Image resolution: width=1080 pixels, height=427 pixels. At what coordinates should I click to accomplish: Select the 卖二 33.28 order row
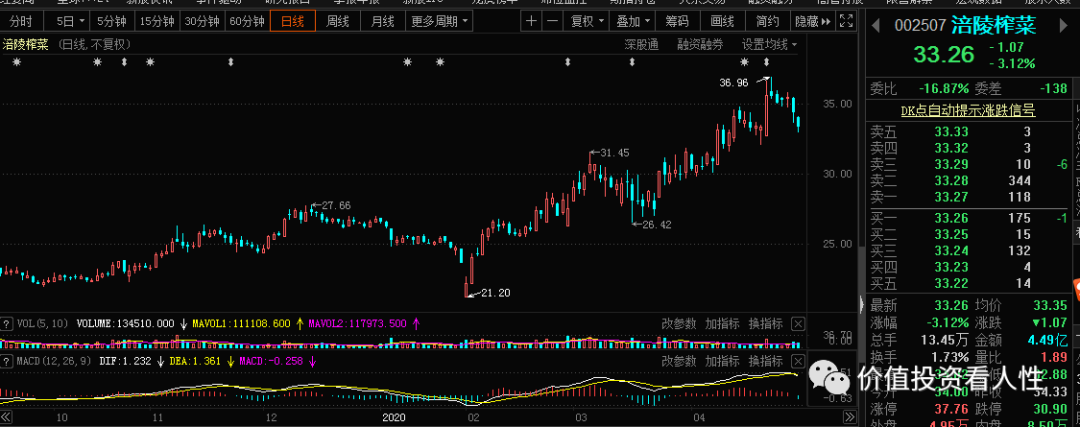pyautogui.click(x=966, y=181)
